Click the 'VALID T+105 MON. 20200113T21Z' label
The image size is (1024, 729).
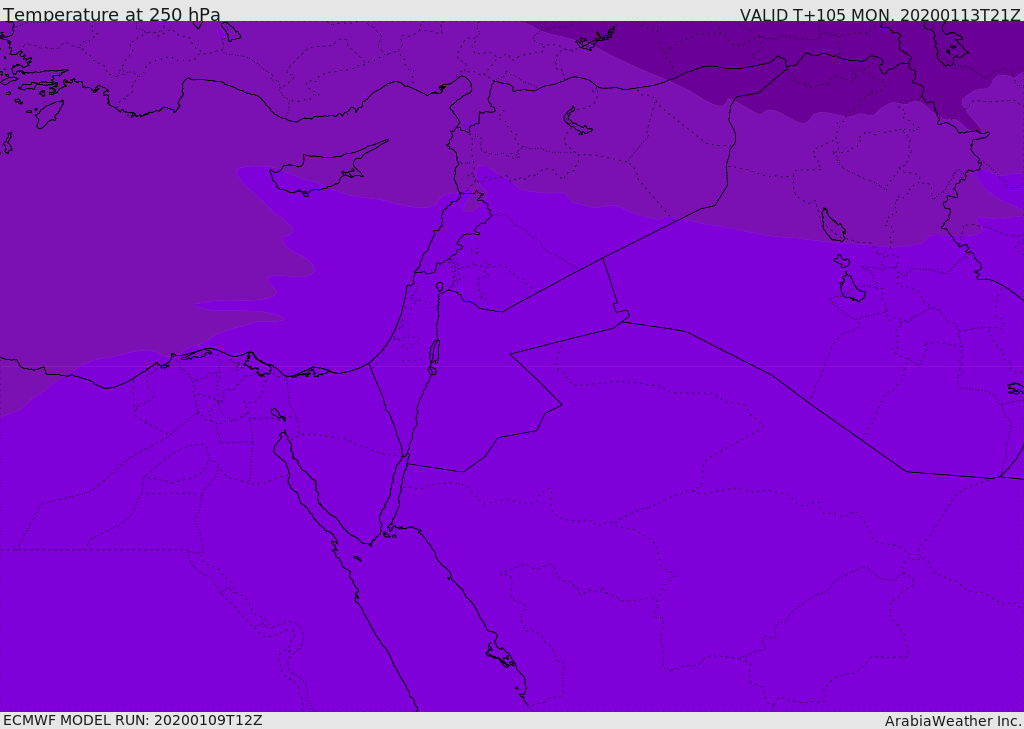tap(880, 14)
